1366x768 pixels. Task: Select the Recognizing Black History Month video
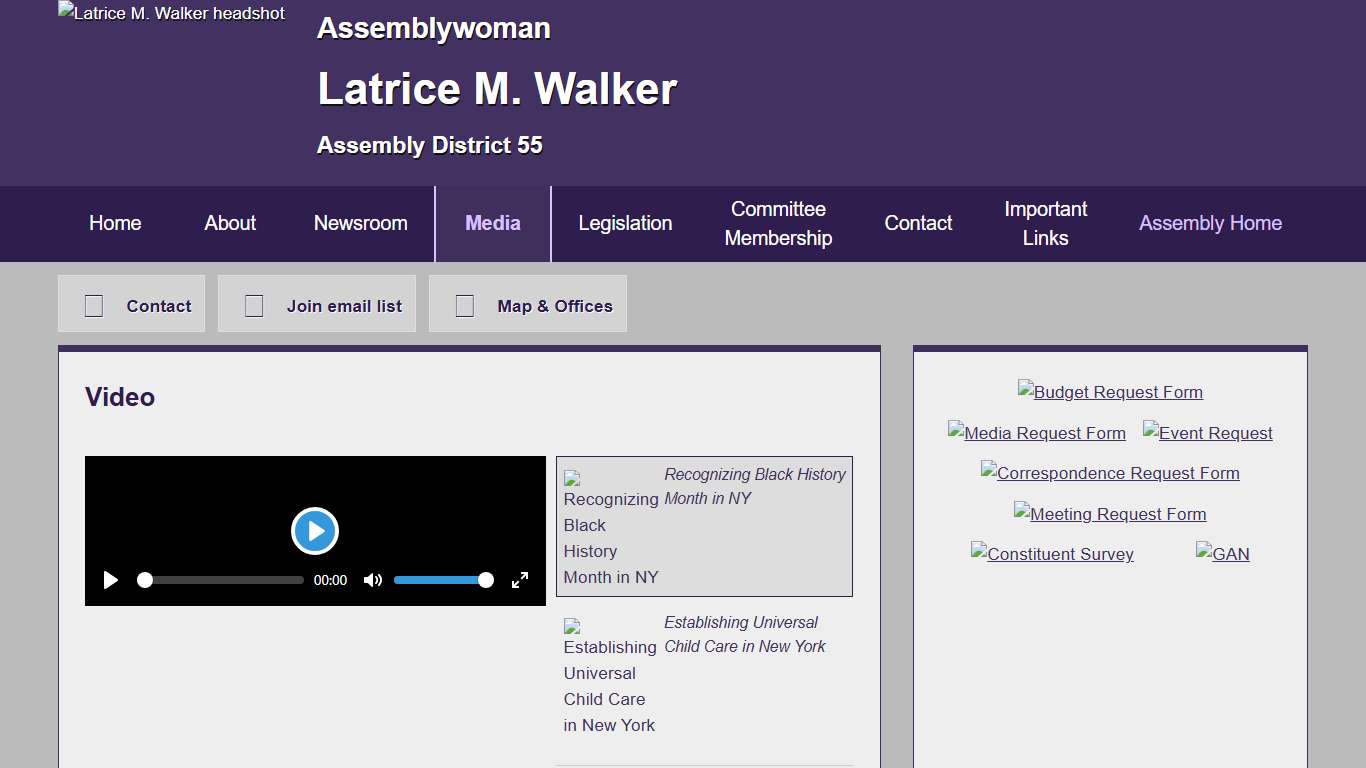click(704, 527)
